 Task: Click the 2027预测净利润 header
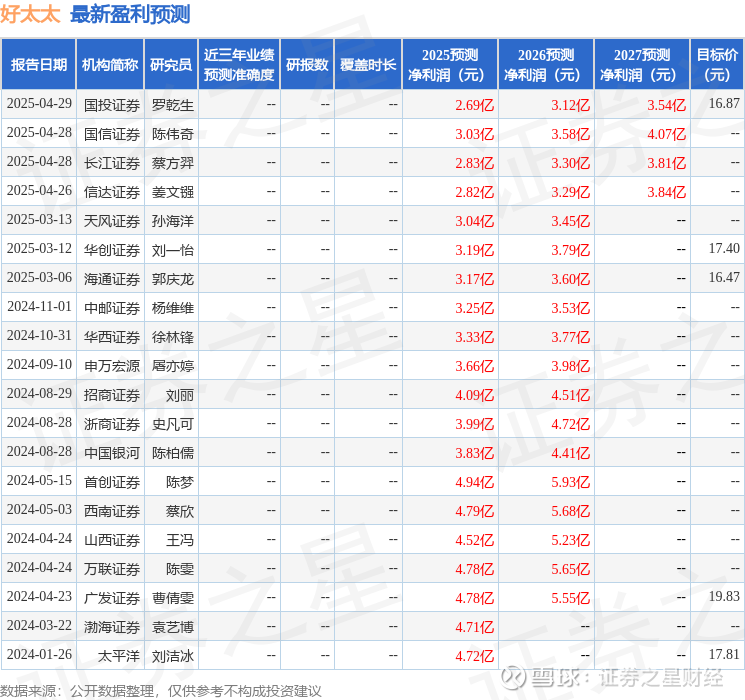click(642, 65)
